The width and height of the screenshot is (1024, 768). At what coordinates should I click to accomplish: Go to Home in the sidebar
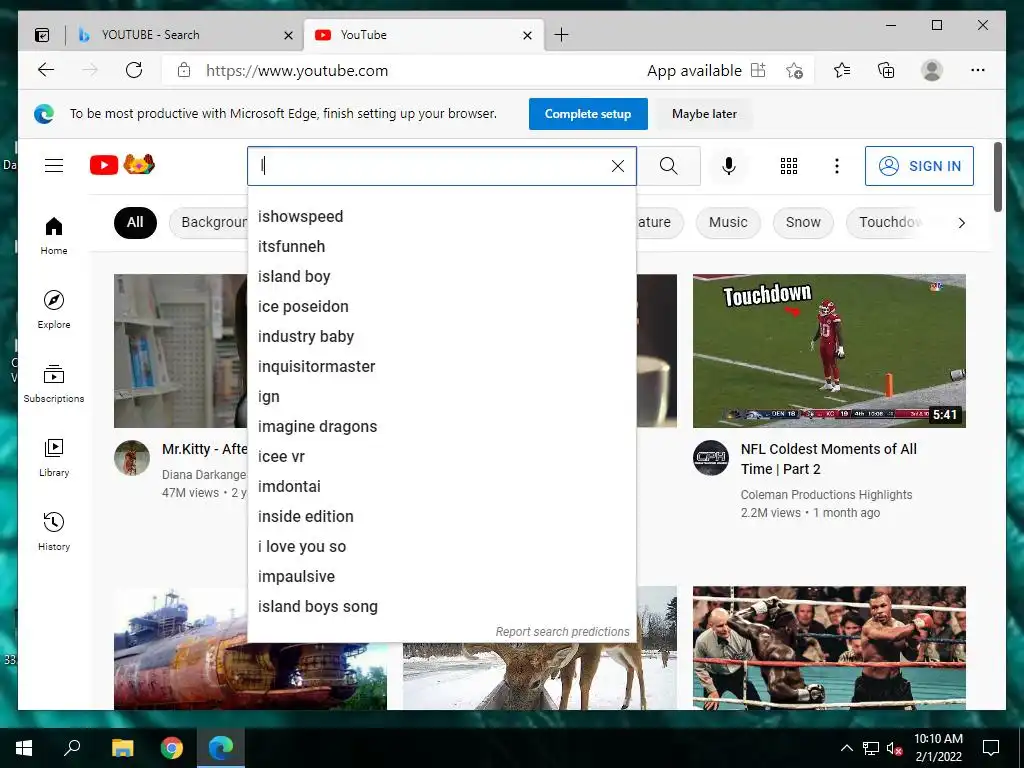click(x=54, y=236)
